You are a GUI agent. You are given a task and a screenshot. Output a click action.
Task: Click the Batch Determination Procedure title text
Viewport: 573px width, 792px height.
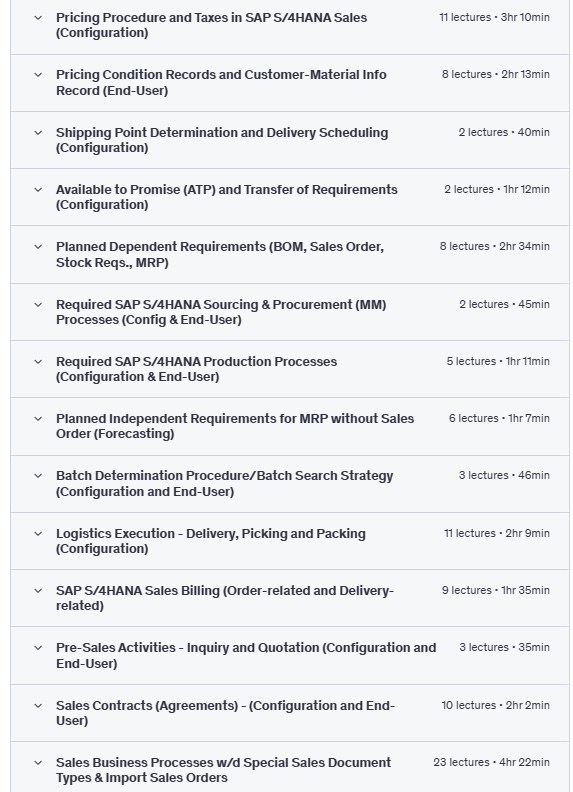pyautogui.click(x=224, y=483)
